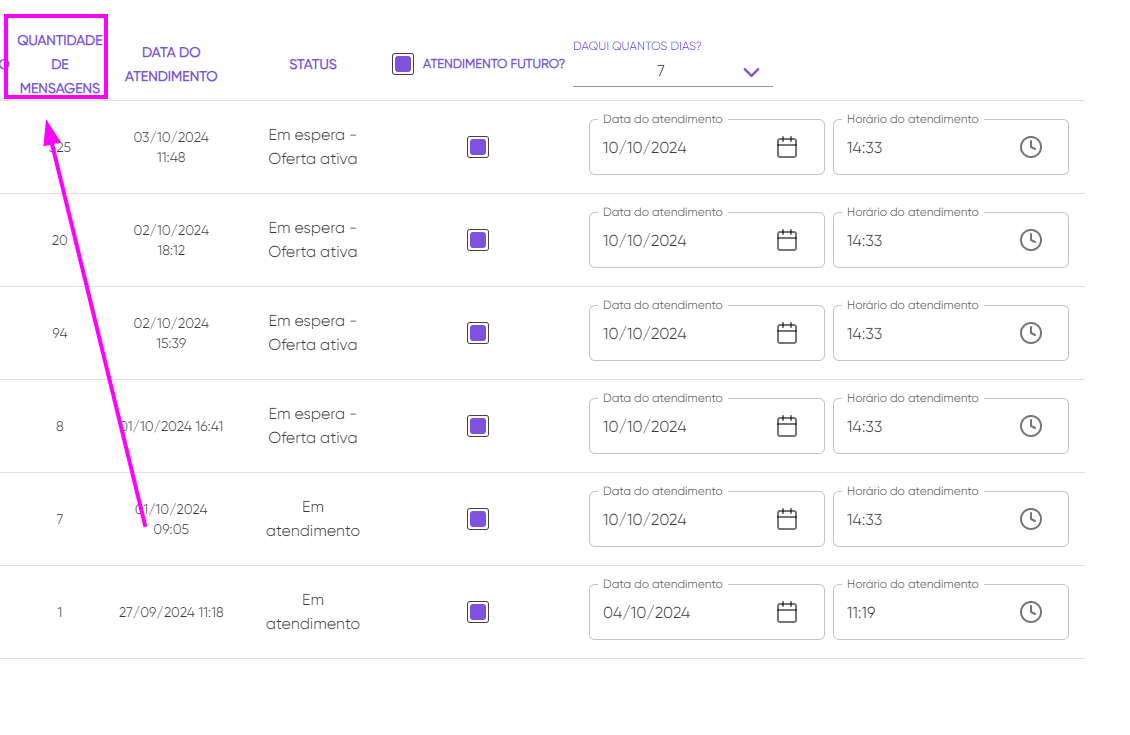Image resolution: width=1130 pixels, height=735 pixels.
Task: Select Em atendimento status in 27/09/2024 11:18 row
Action: point(313,612)
